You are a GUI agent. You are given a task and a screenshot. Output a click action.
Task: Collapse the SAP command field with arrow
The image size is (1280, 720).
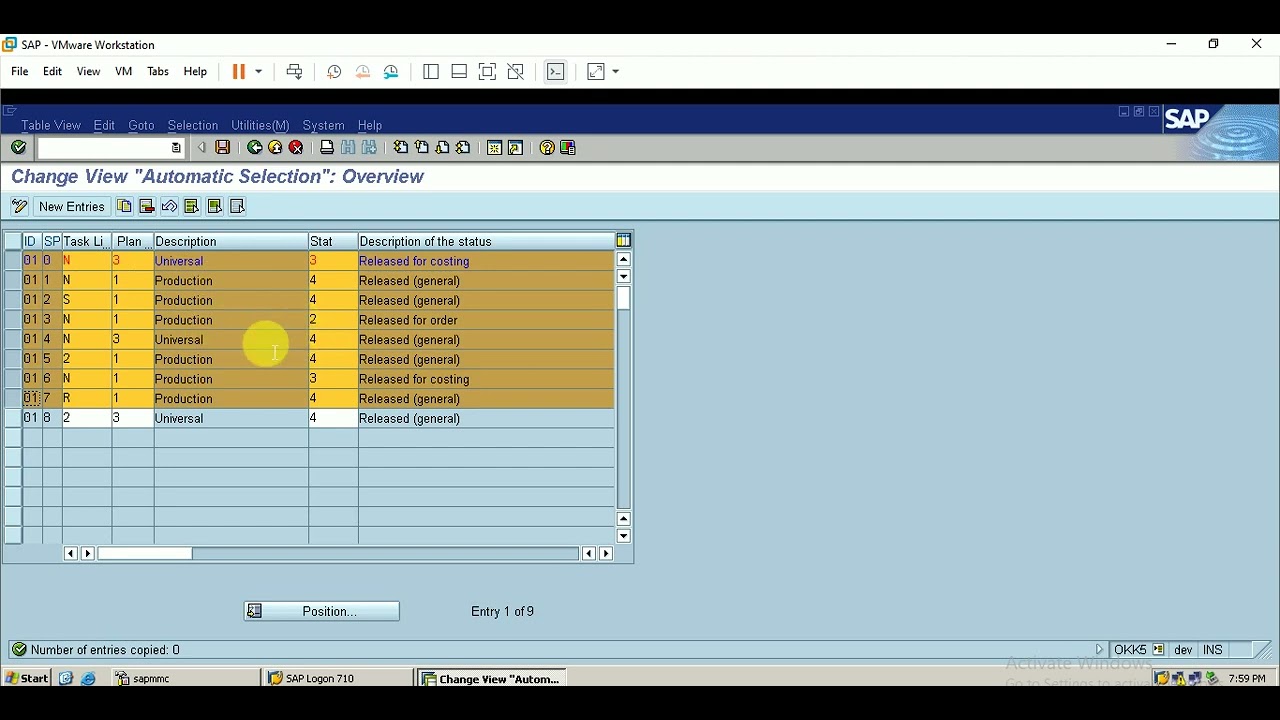click(x=201, y=148)
